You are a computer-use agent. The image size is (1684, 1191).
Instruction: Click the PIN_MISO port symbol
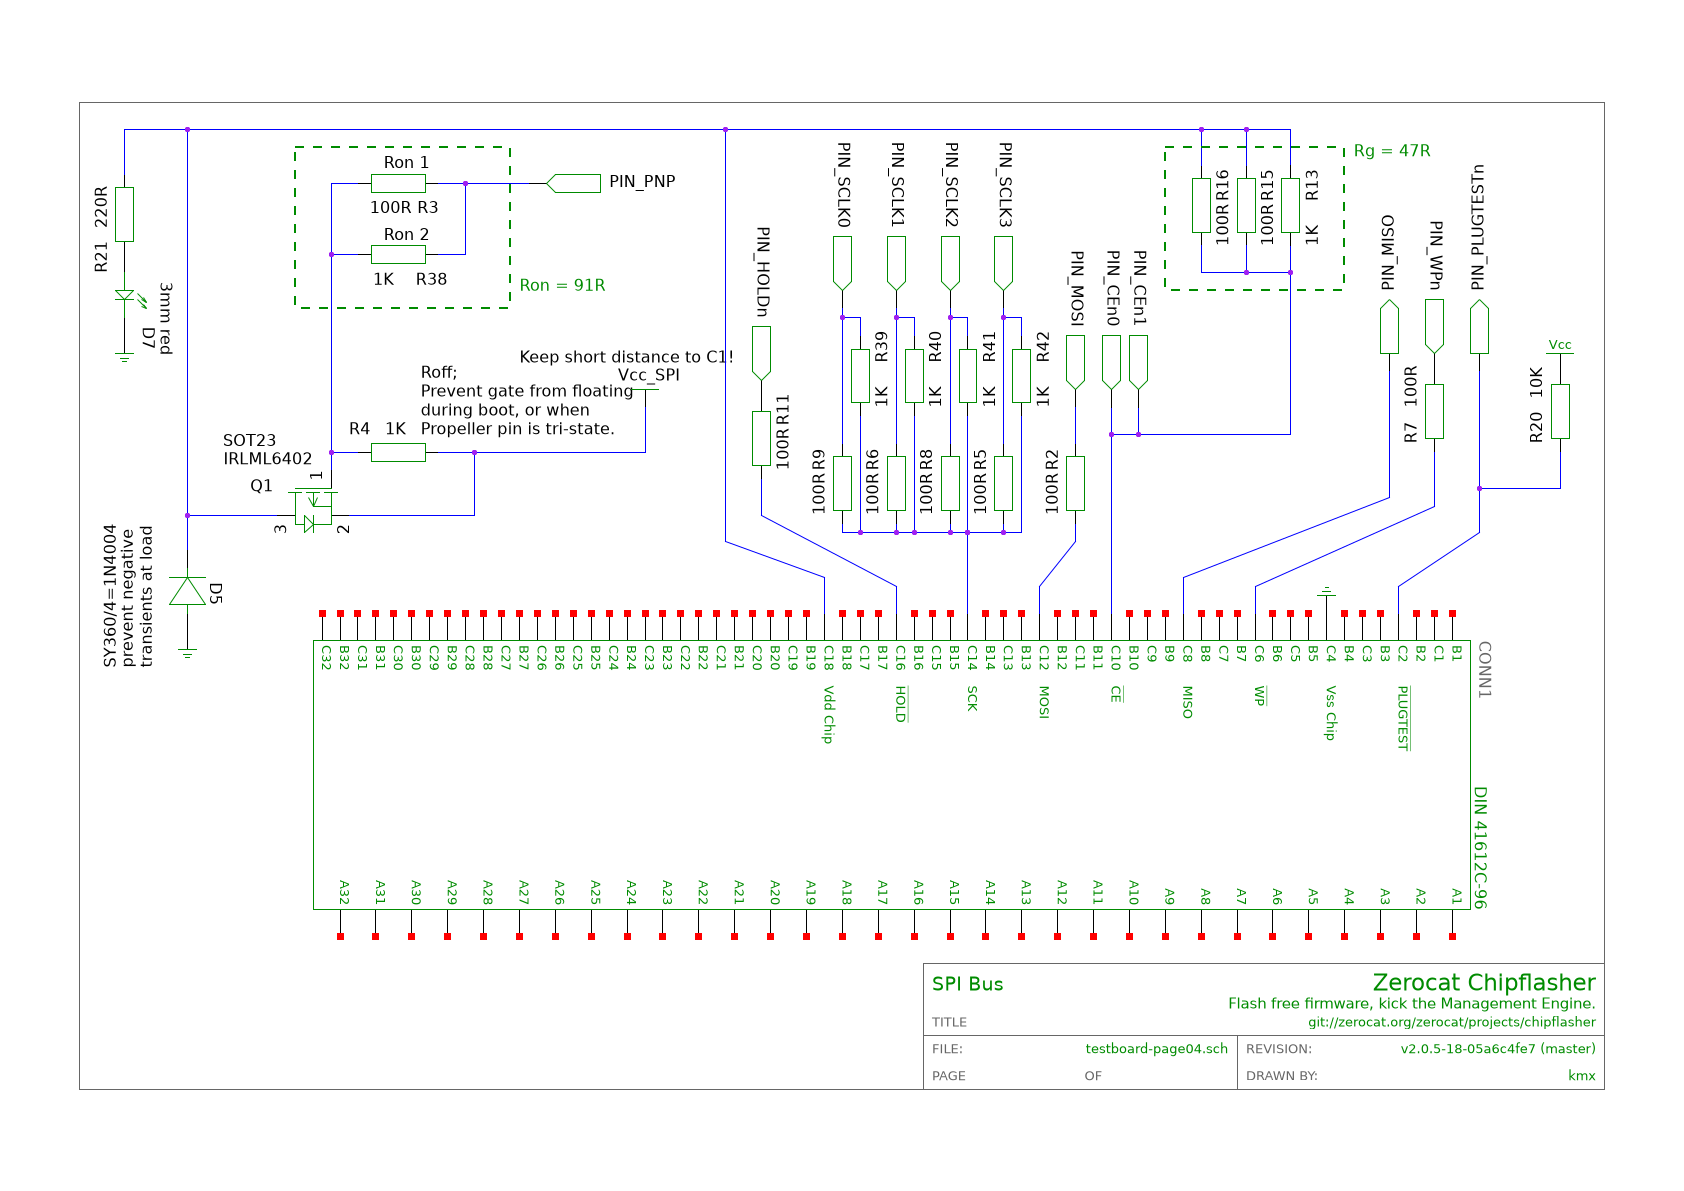(1389, 326)
